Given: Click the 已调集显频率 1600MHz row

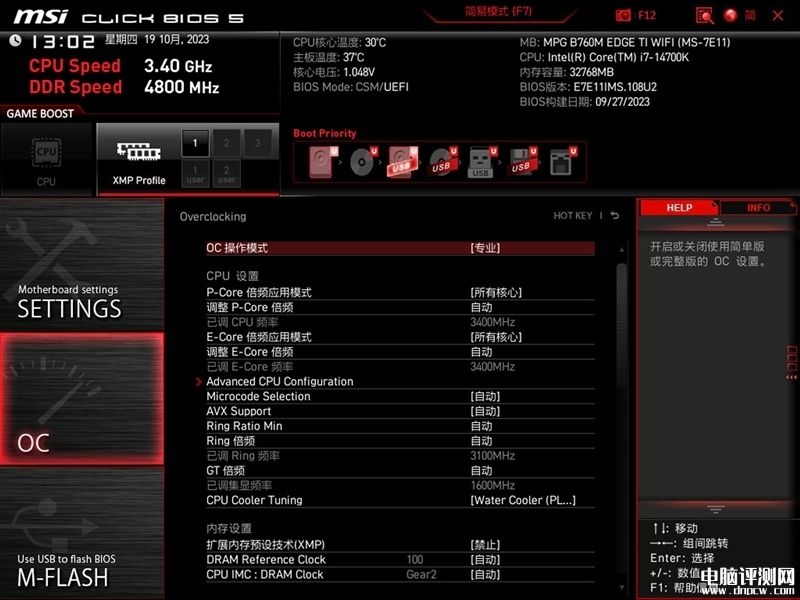Looking at the screenshot, I should pos(400,485).
